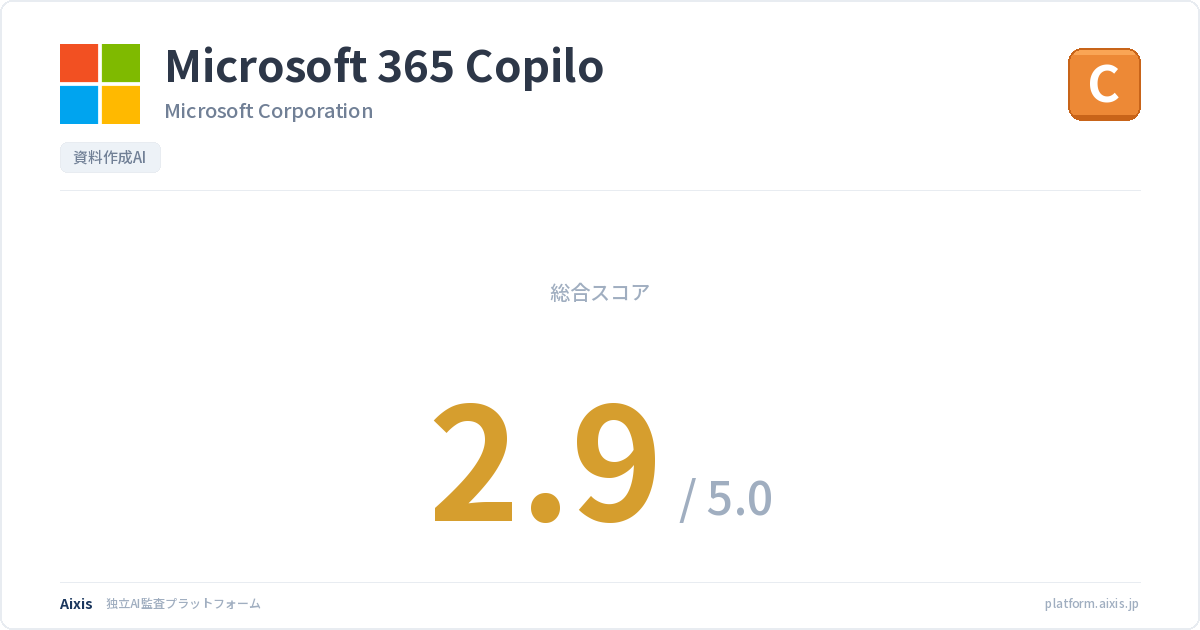Open the platform.aixis.jp link
This screenshot has width=1200, height=630.
[x=1091, y=604]
